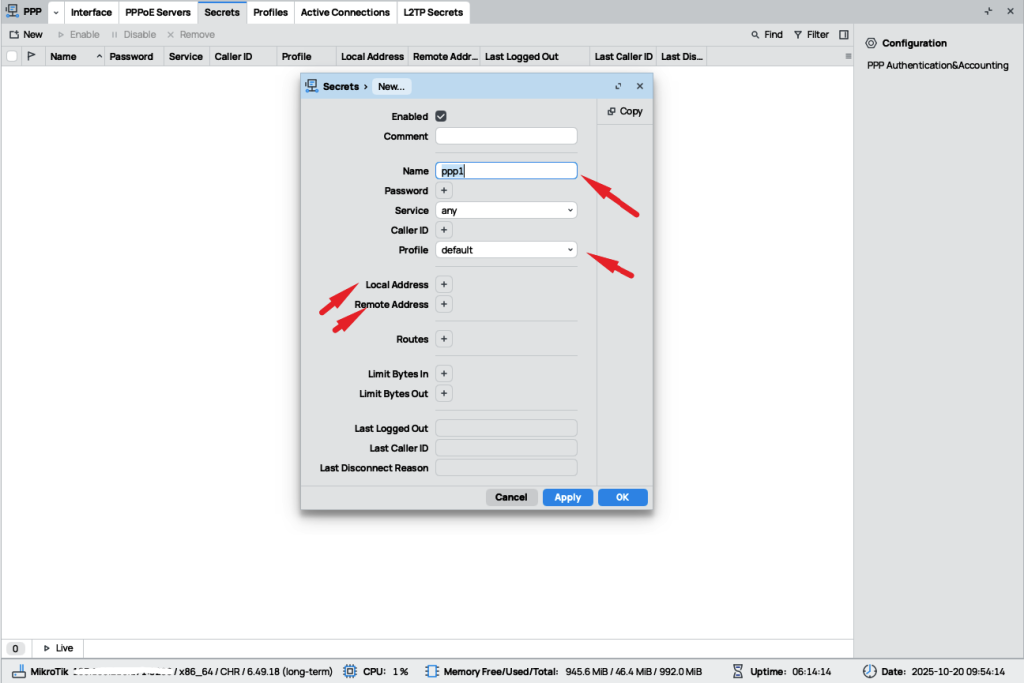Add Limit Bytes In via plus icon

click(x=445, y=374)
